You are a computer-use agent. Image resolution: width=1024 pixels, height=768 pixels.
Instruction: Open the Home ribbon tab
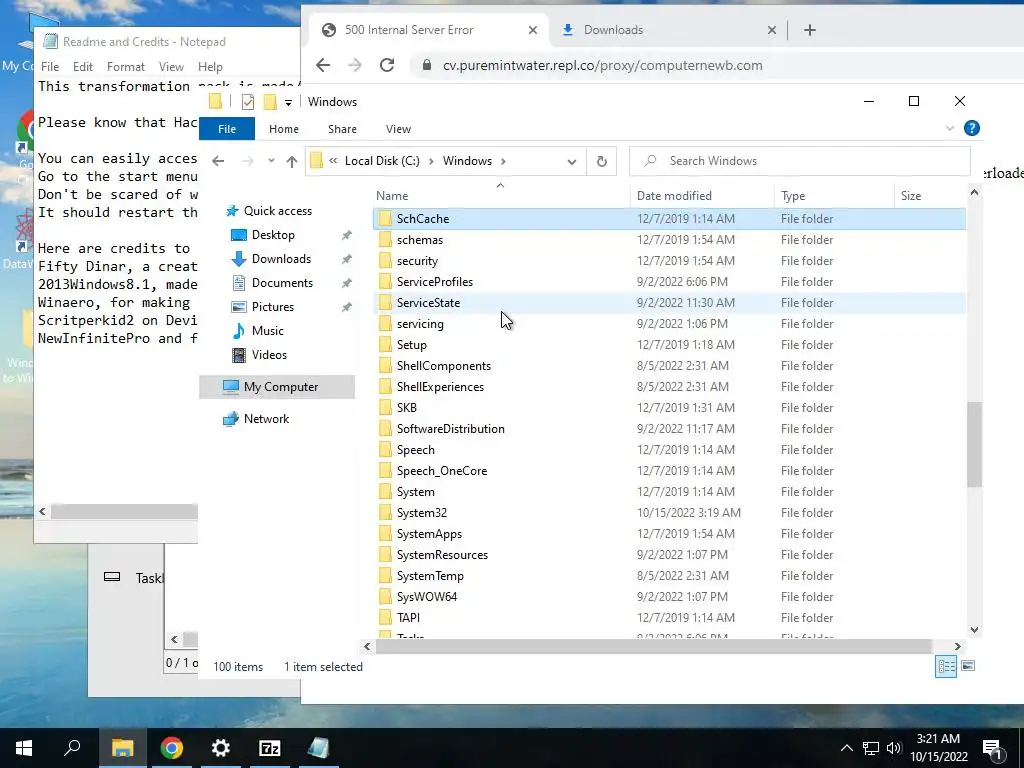(283, 129)
